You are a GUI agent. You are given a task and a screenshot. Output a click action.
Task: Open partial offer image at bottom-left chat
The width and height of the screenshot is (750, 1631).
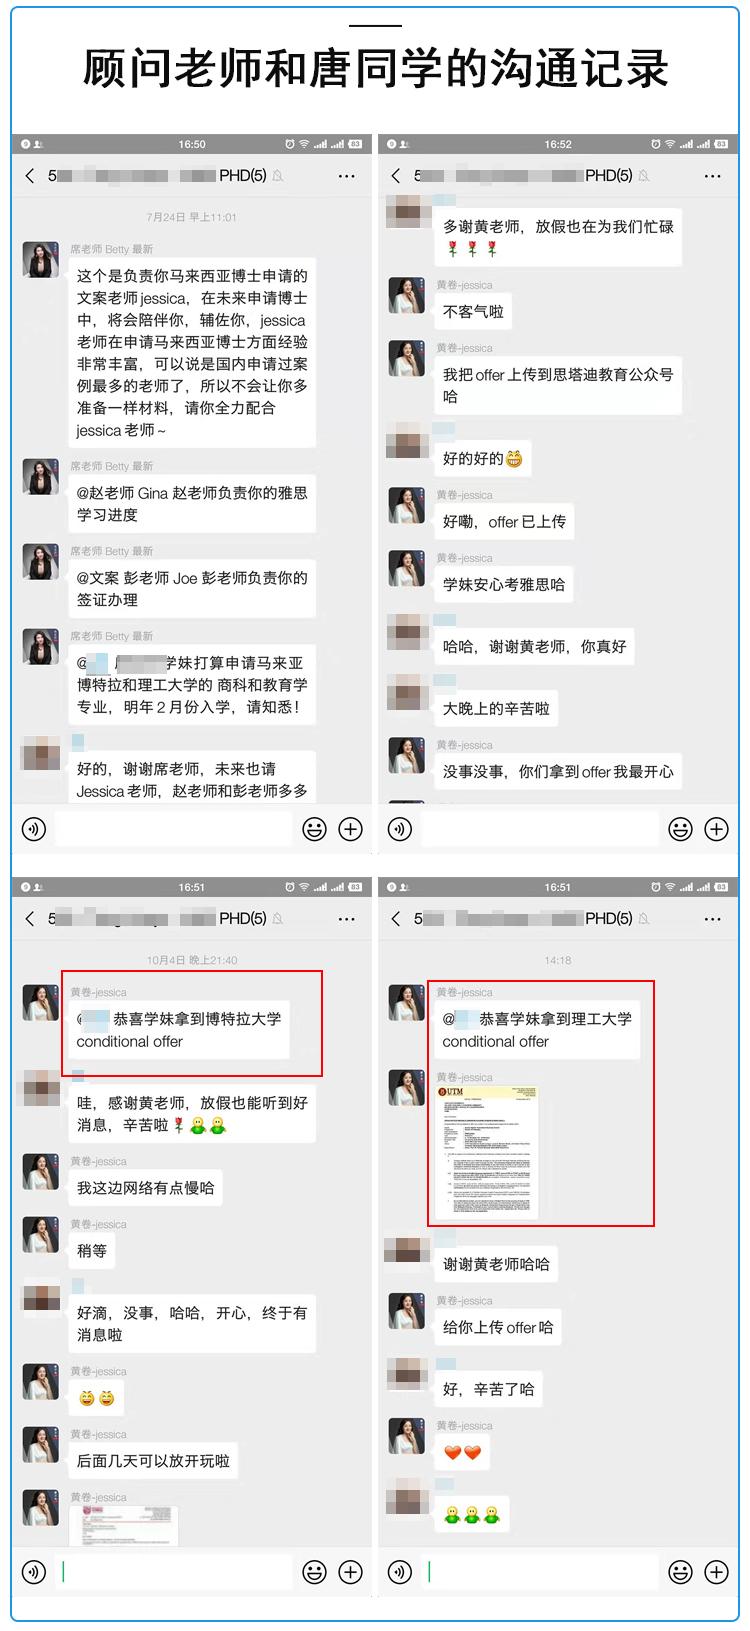point(123,1526)
